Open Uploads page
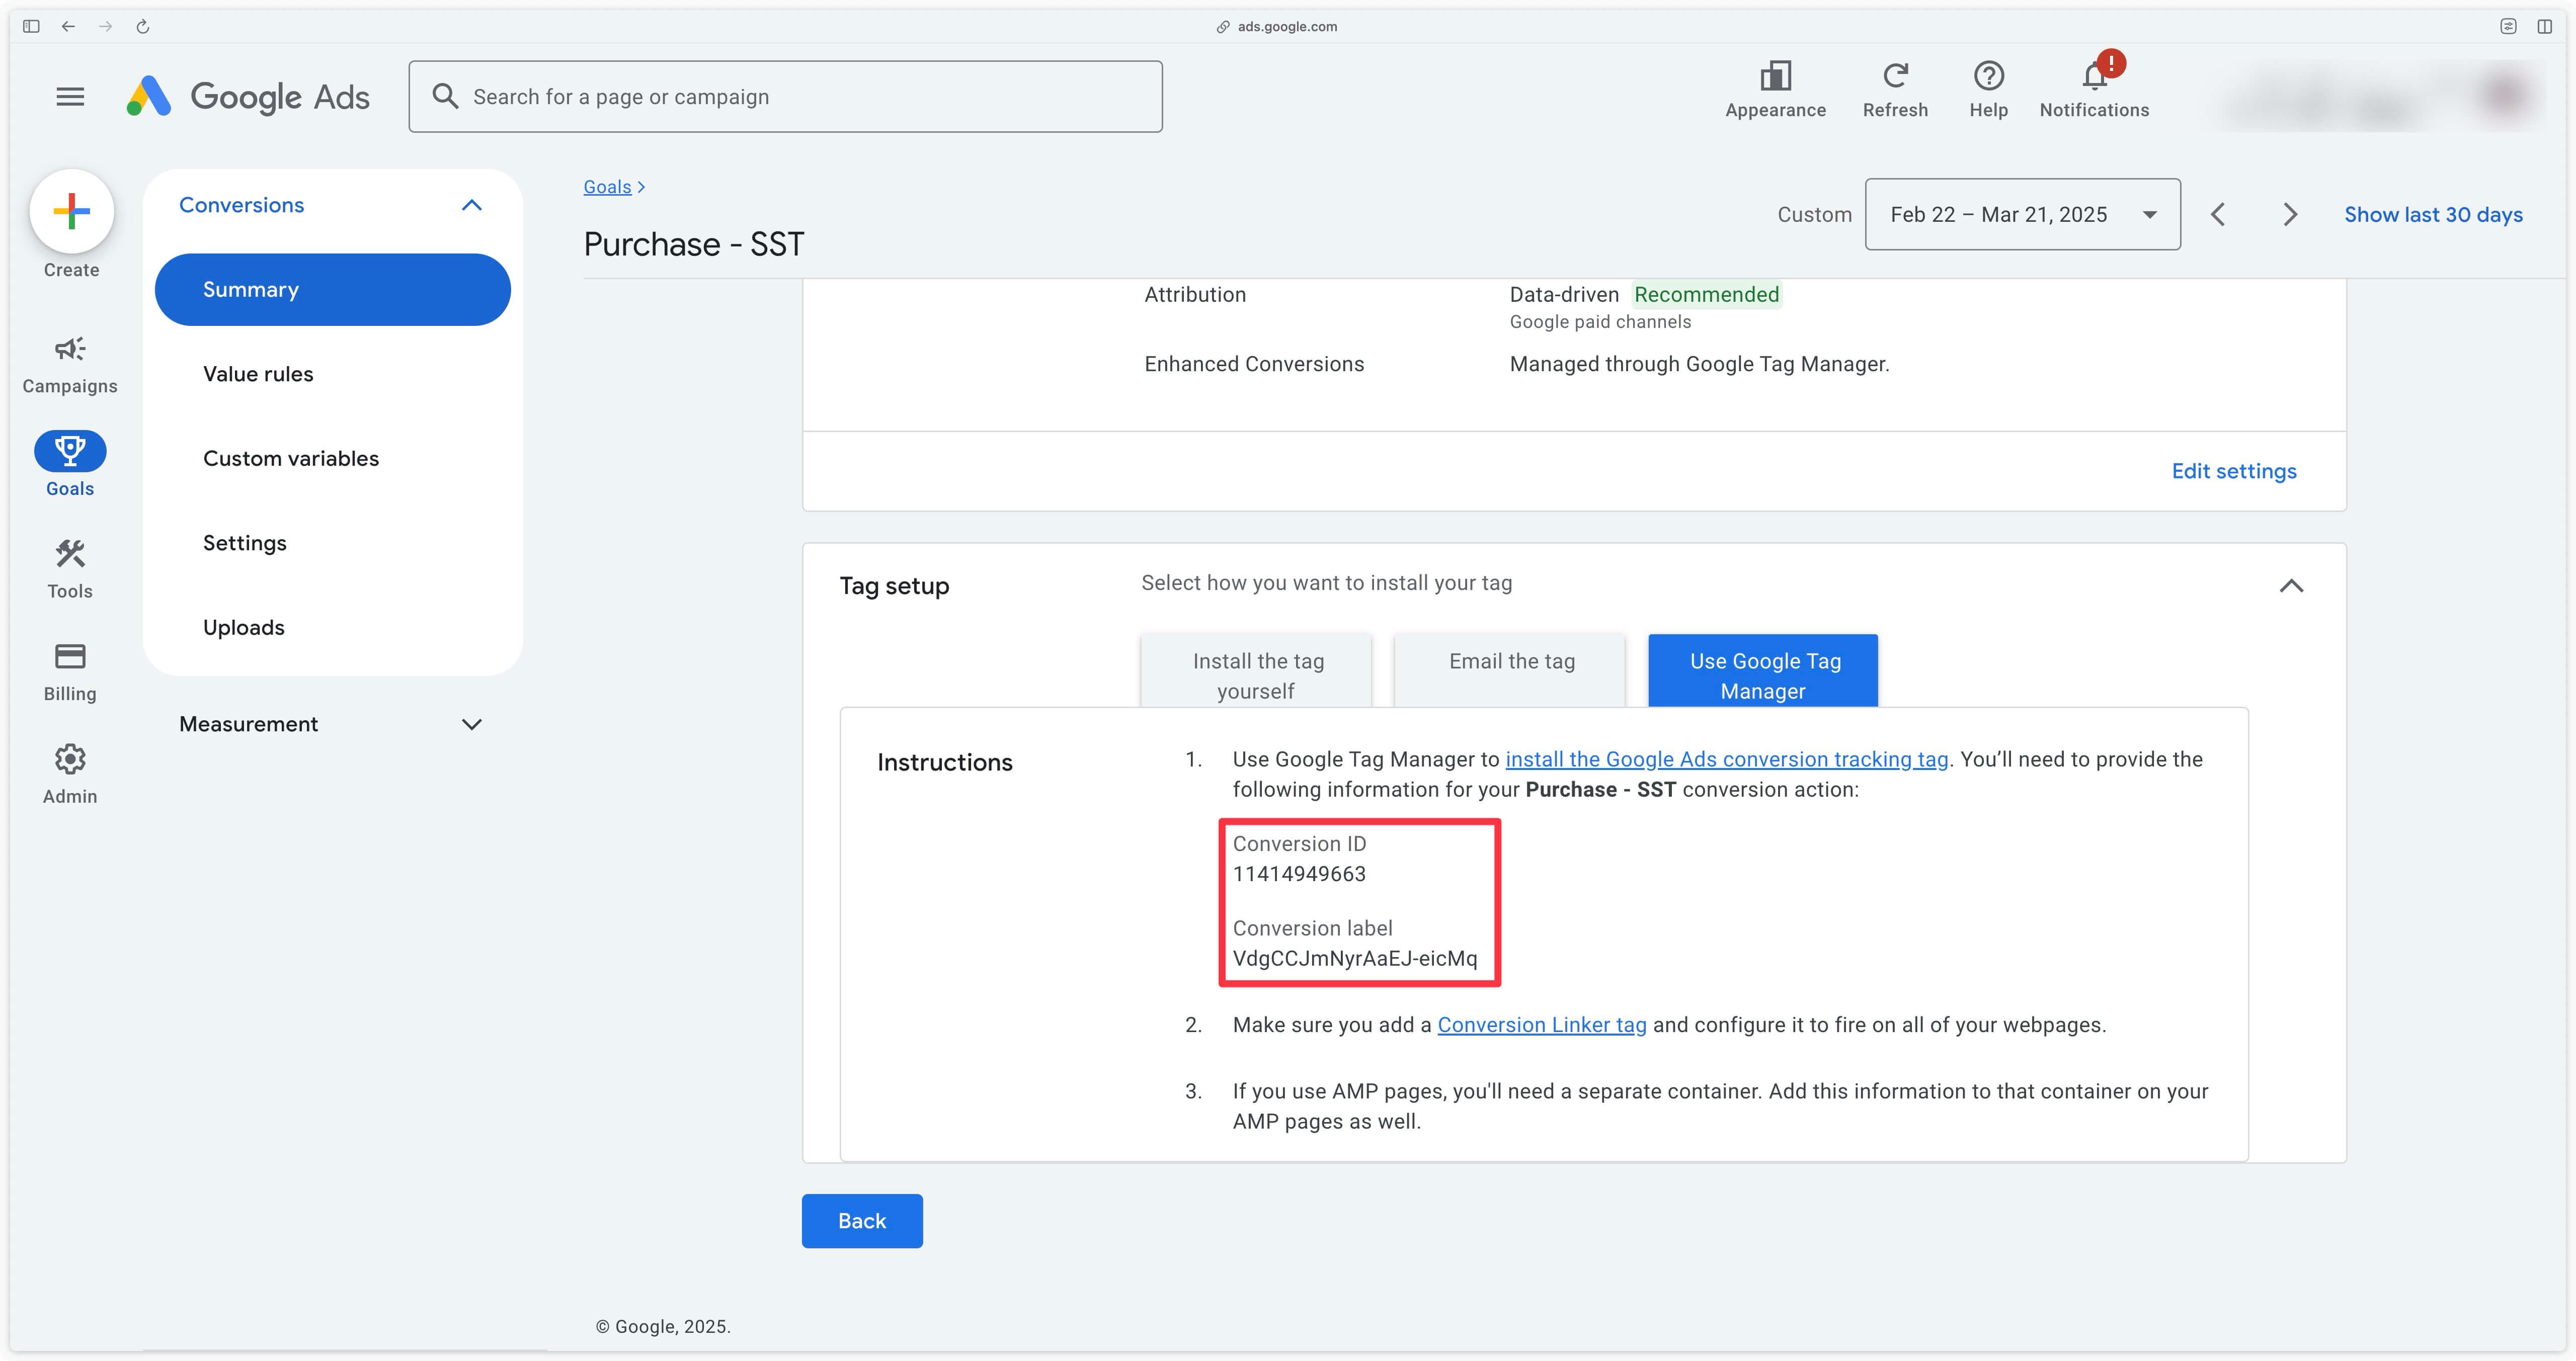 pyautogui.click(x=244, y=627)
